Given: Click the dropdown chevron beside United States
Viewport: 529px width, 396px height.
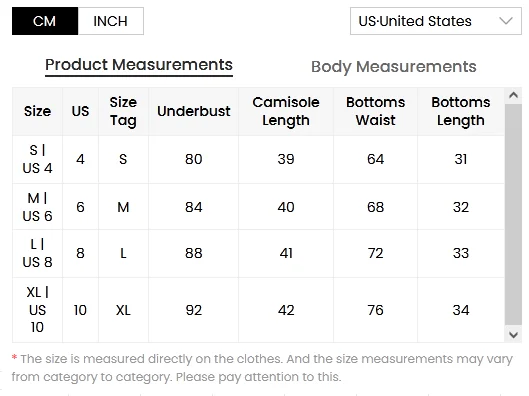Looking at the screenshot, I should point(506,21).
